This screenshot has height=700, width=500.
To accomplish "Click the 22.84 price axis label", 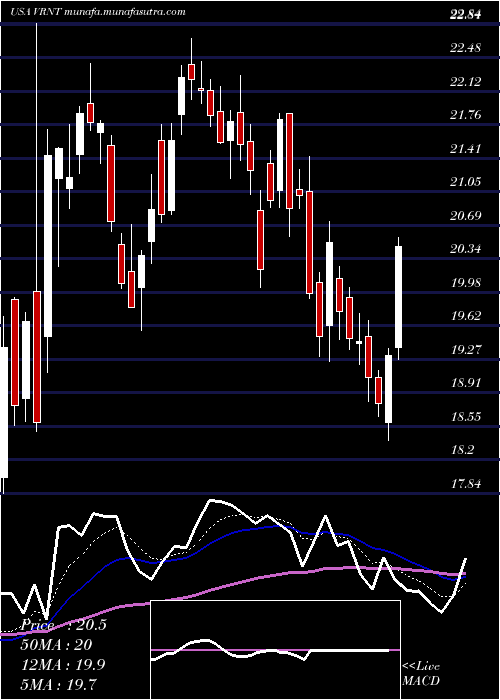I will (x=466, y=15).
